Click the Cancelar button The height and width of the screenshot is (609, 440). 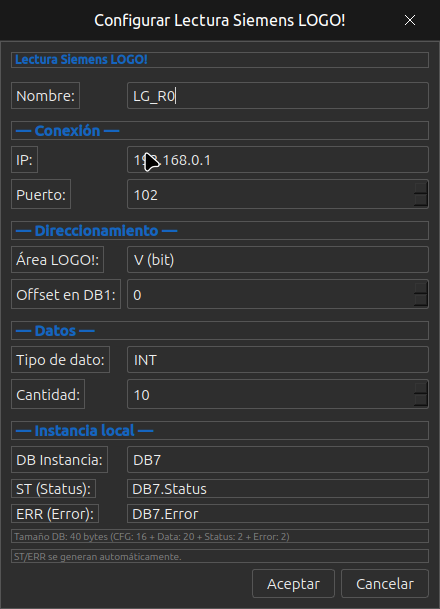pos(385,584)
